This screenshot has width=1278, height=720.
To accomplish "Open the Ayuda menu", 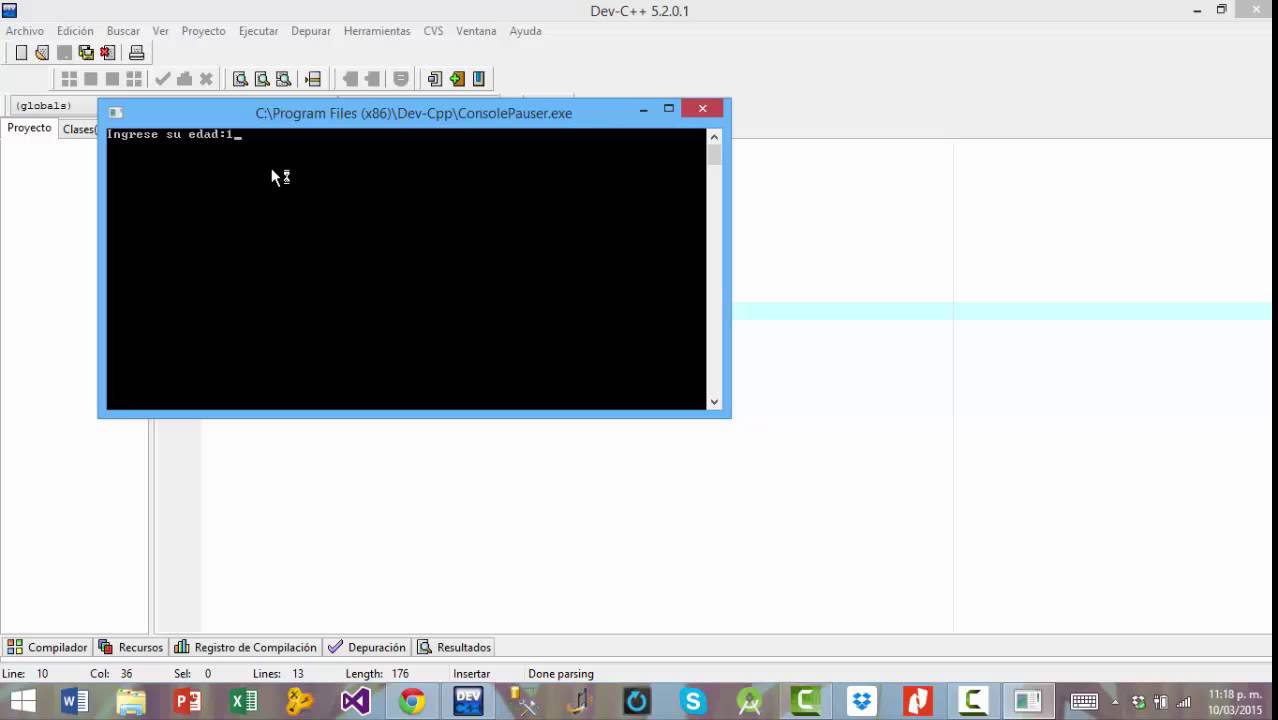I will pos(525,31).
